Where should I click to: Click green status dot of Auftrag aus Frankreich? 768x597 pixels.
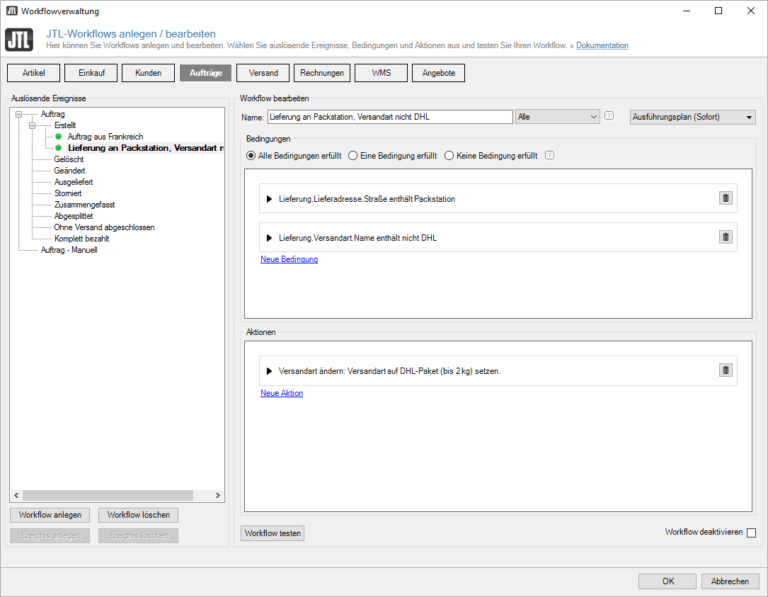tap(59, 136)
